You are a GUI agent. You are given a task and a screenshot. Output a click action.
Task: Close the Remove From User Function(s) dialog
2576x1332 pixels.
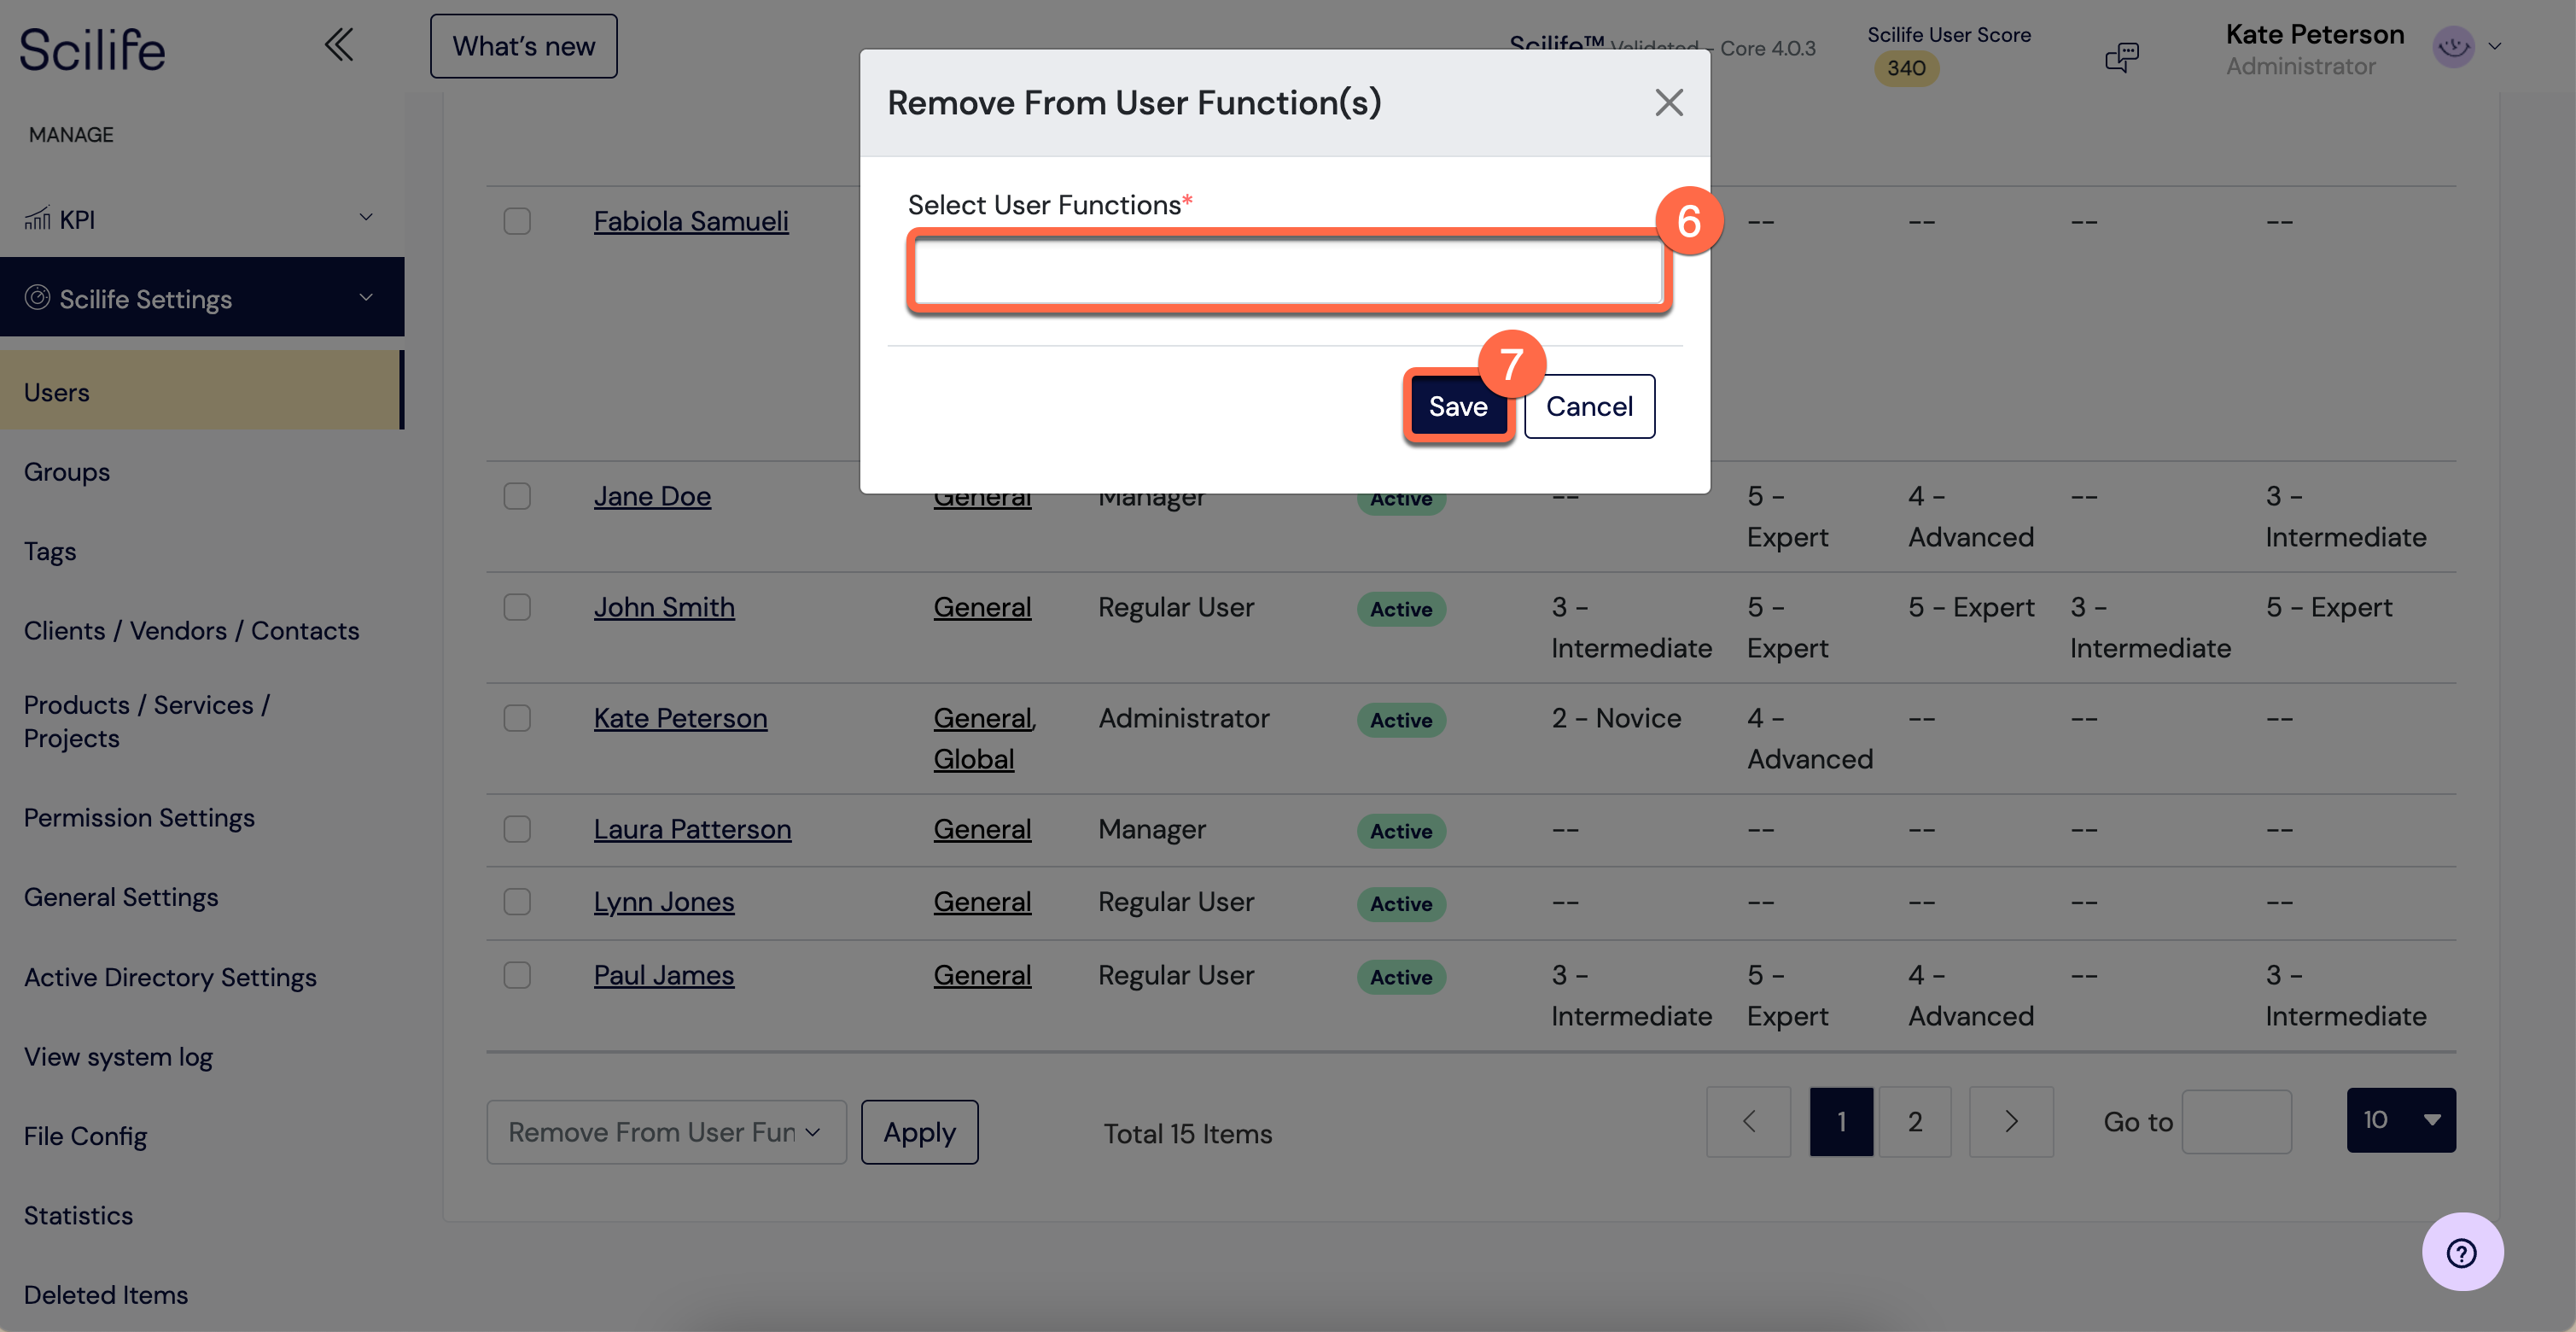click(1668, 102)
